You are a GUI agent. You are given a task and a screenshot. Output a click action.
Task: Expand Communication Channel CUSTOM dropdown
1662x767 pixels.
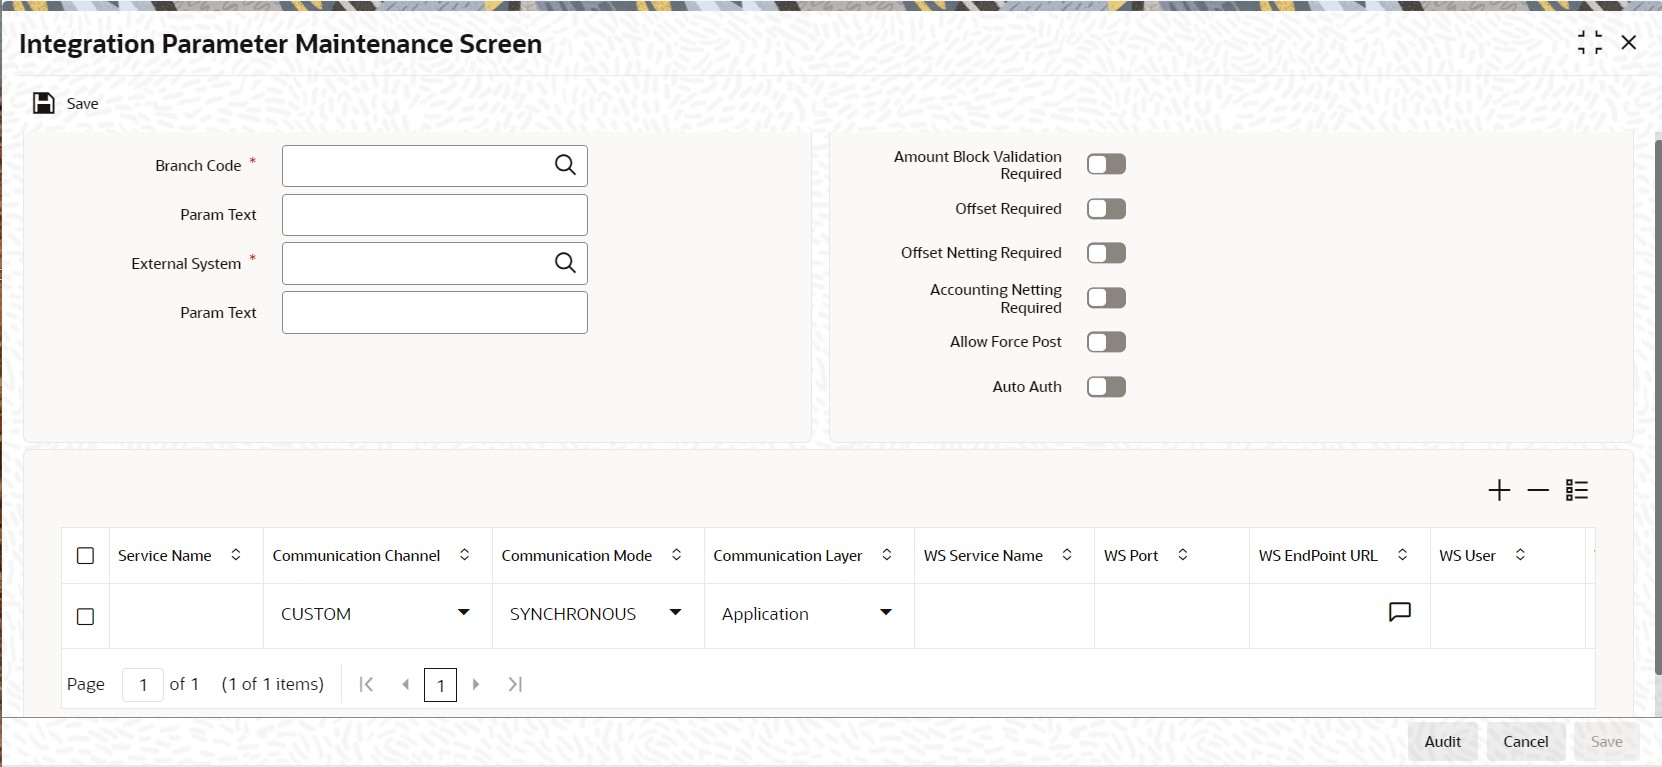coord(463,612)
